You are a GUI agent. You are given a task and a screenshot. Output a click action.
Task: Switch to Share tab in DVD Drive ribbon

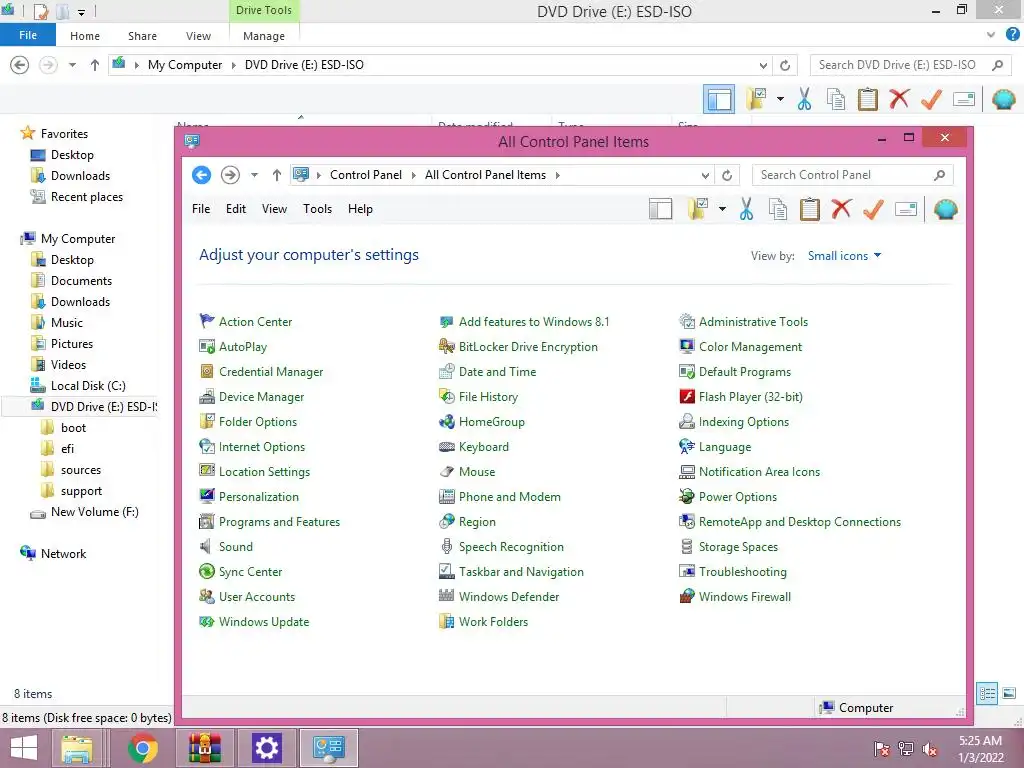[142, 36]
